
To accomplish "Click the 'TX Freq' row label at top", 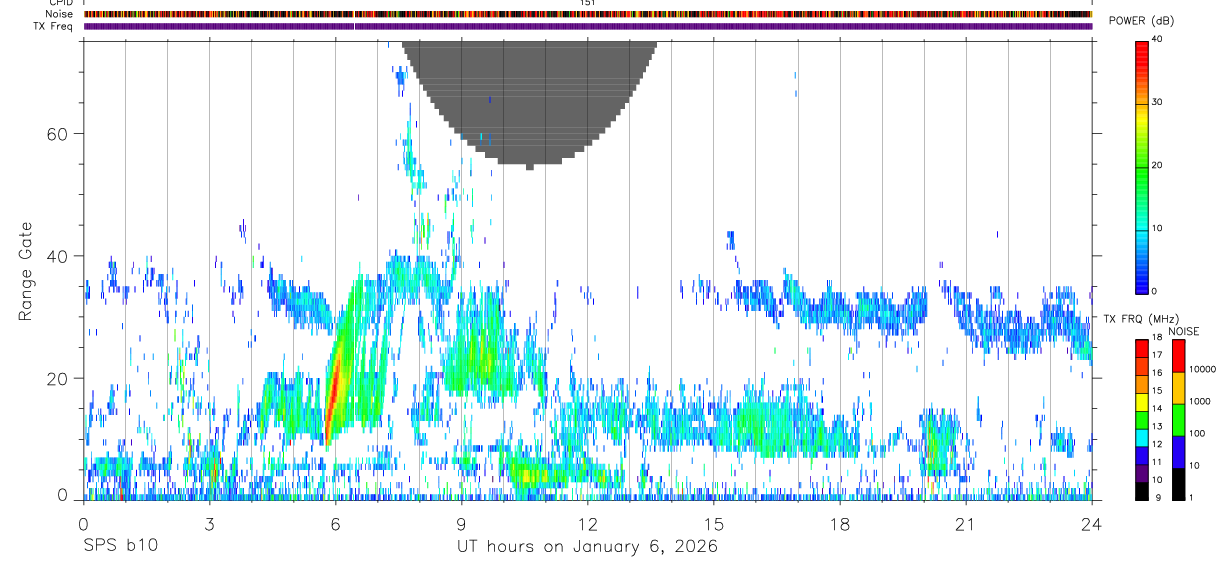I will tap(54, 26).
